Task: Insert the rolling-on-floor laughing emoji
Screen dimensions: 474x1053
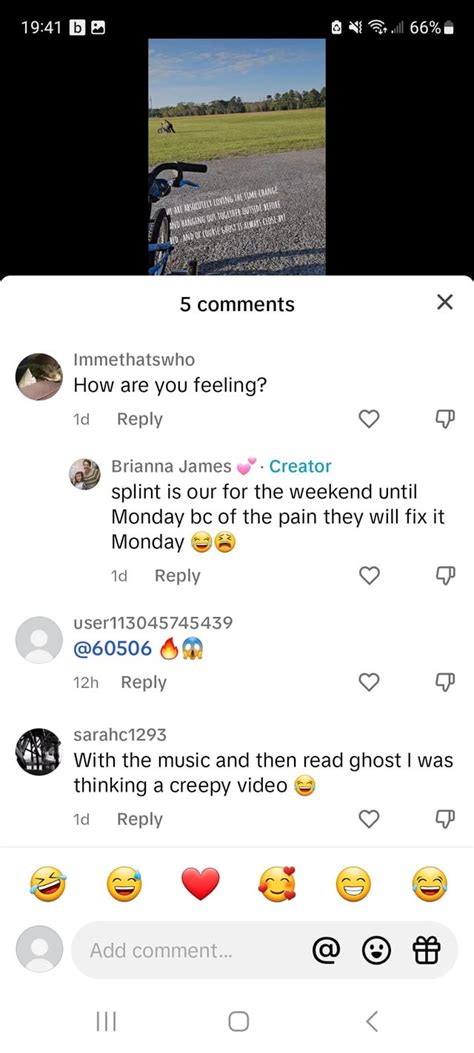Action: click(48, 883)
